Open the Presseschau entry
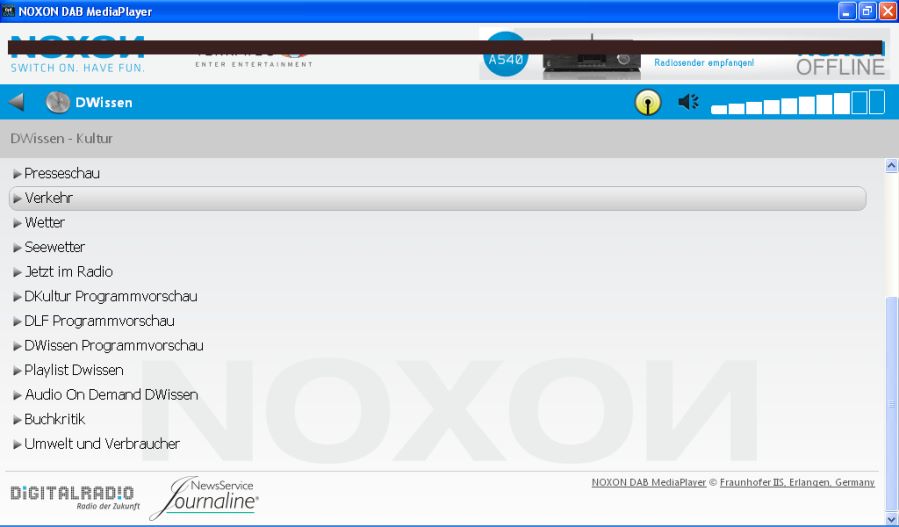This screenshot has width=899, height=527. (x=62, y=173)
